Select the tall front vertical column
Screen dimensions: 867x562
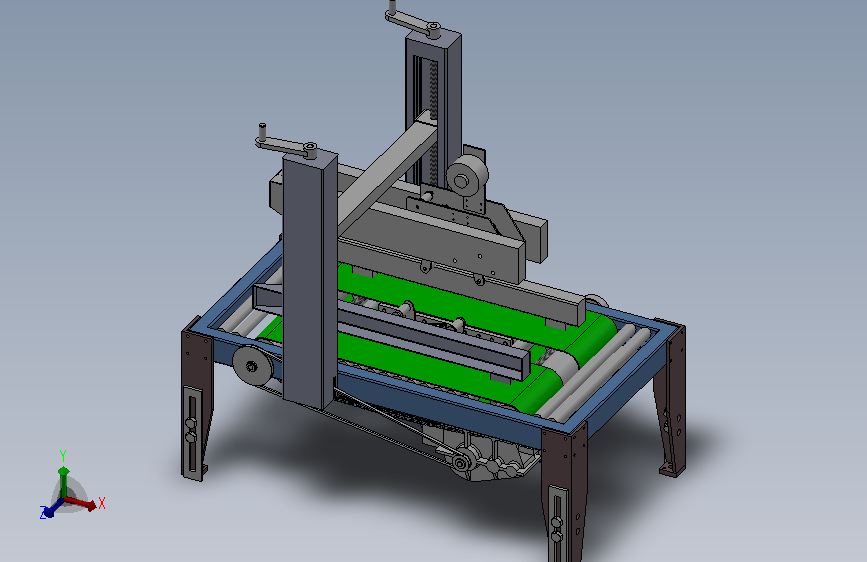309,279
